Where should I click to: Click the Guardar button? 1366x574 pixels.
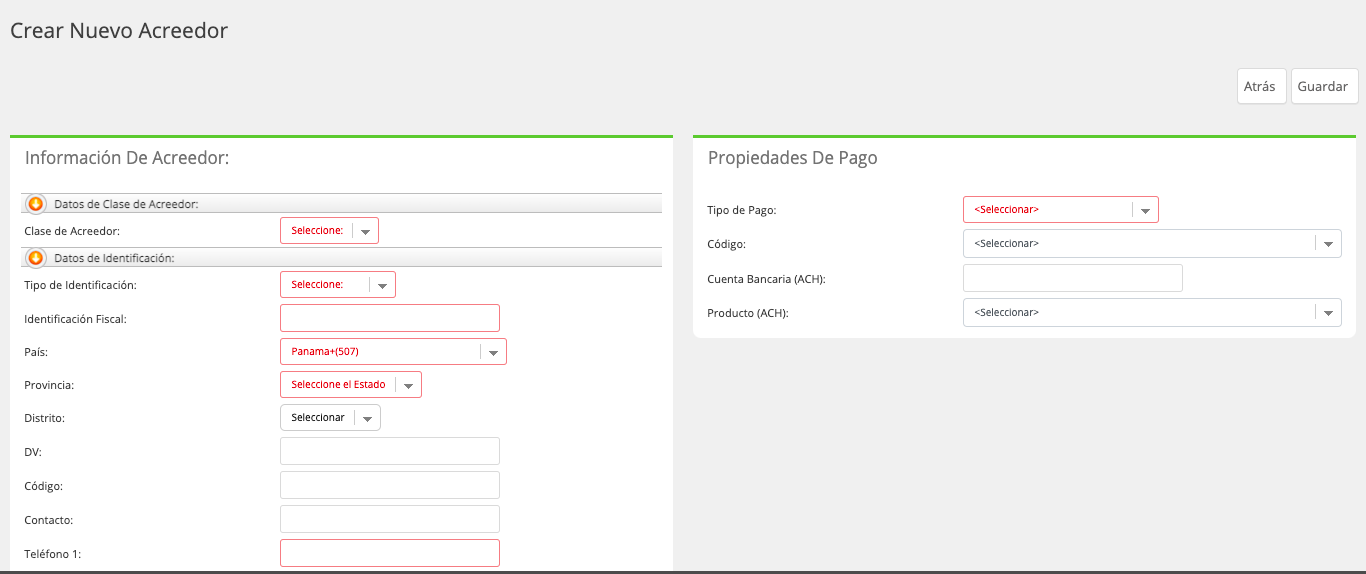pyautogui.click(x=1324, y=86)
